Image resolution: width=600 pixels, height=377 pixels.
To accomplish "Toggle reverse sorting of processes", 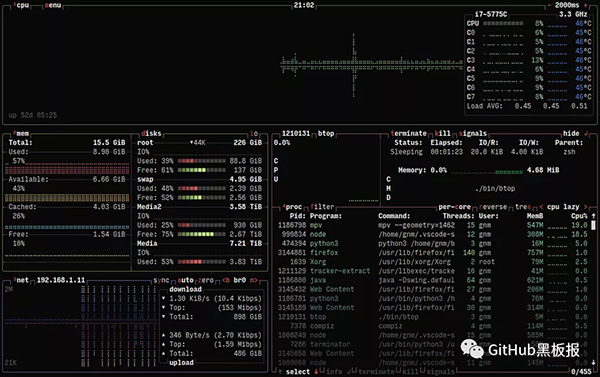I will [493, 207].
